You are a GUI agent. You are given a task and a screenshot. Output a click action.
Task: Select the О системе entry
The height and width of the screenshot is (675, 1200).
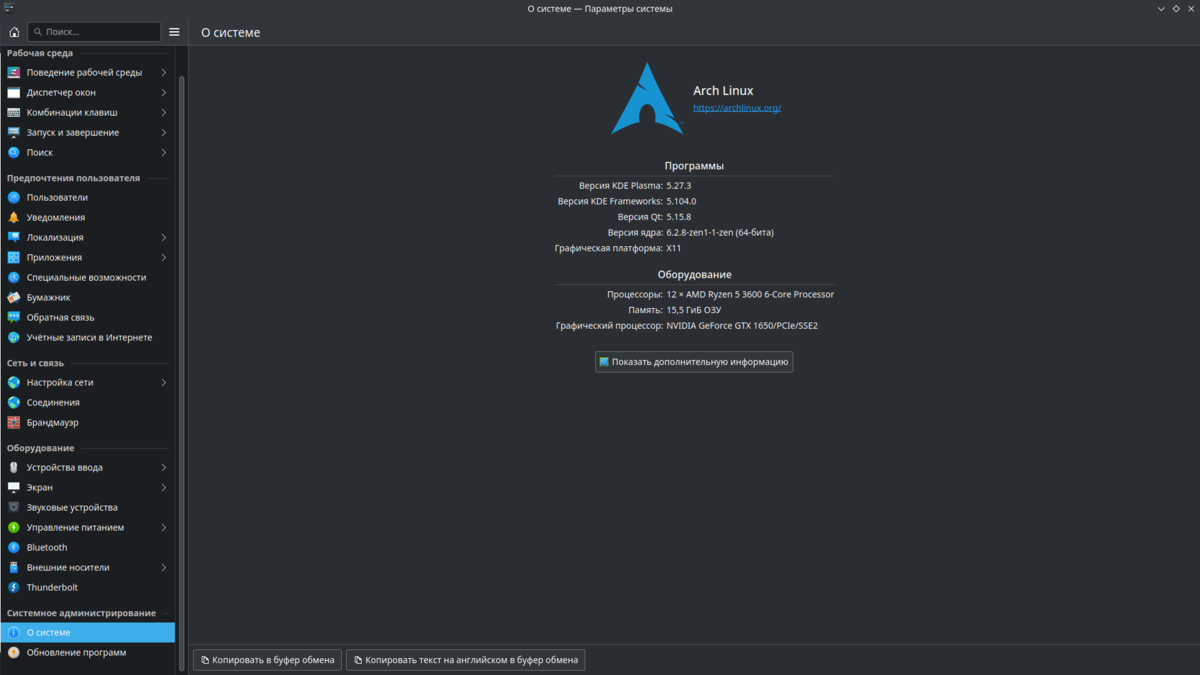[88, 632]
